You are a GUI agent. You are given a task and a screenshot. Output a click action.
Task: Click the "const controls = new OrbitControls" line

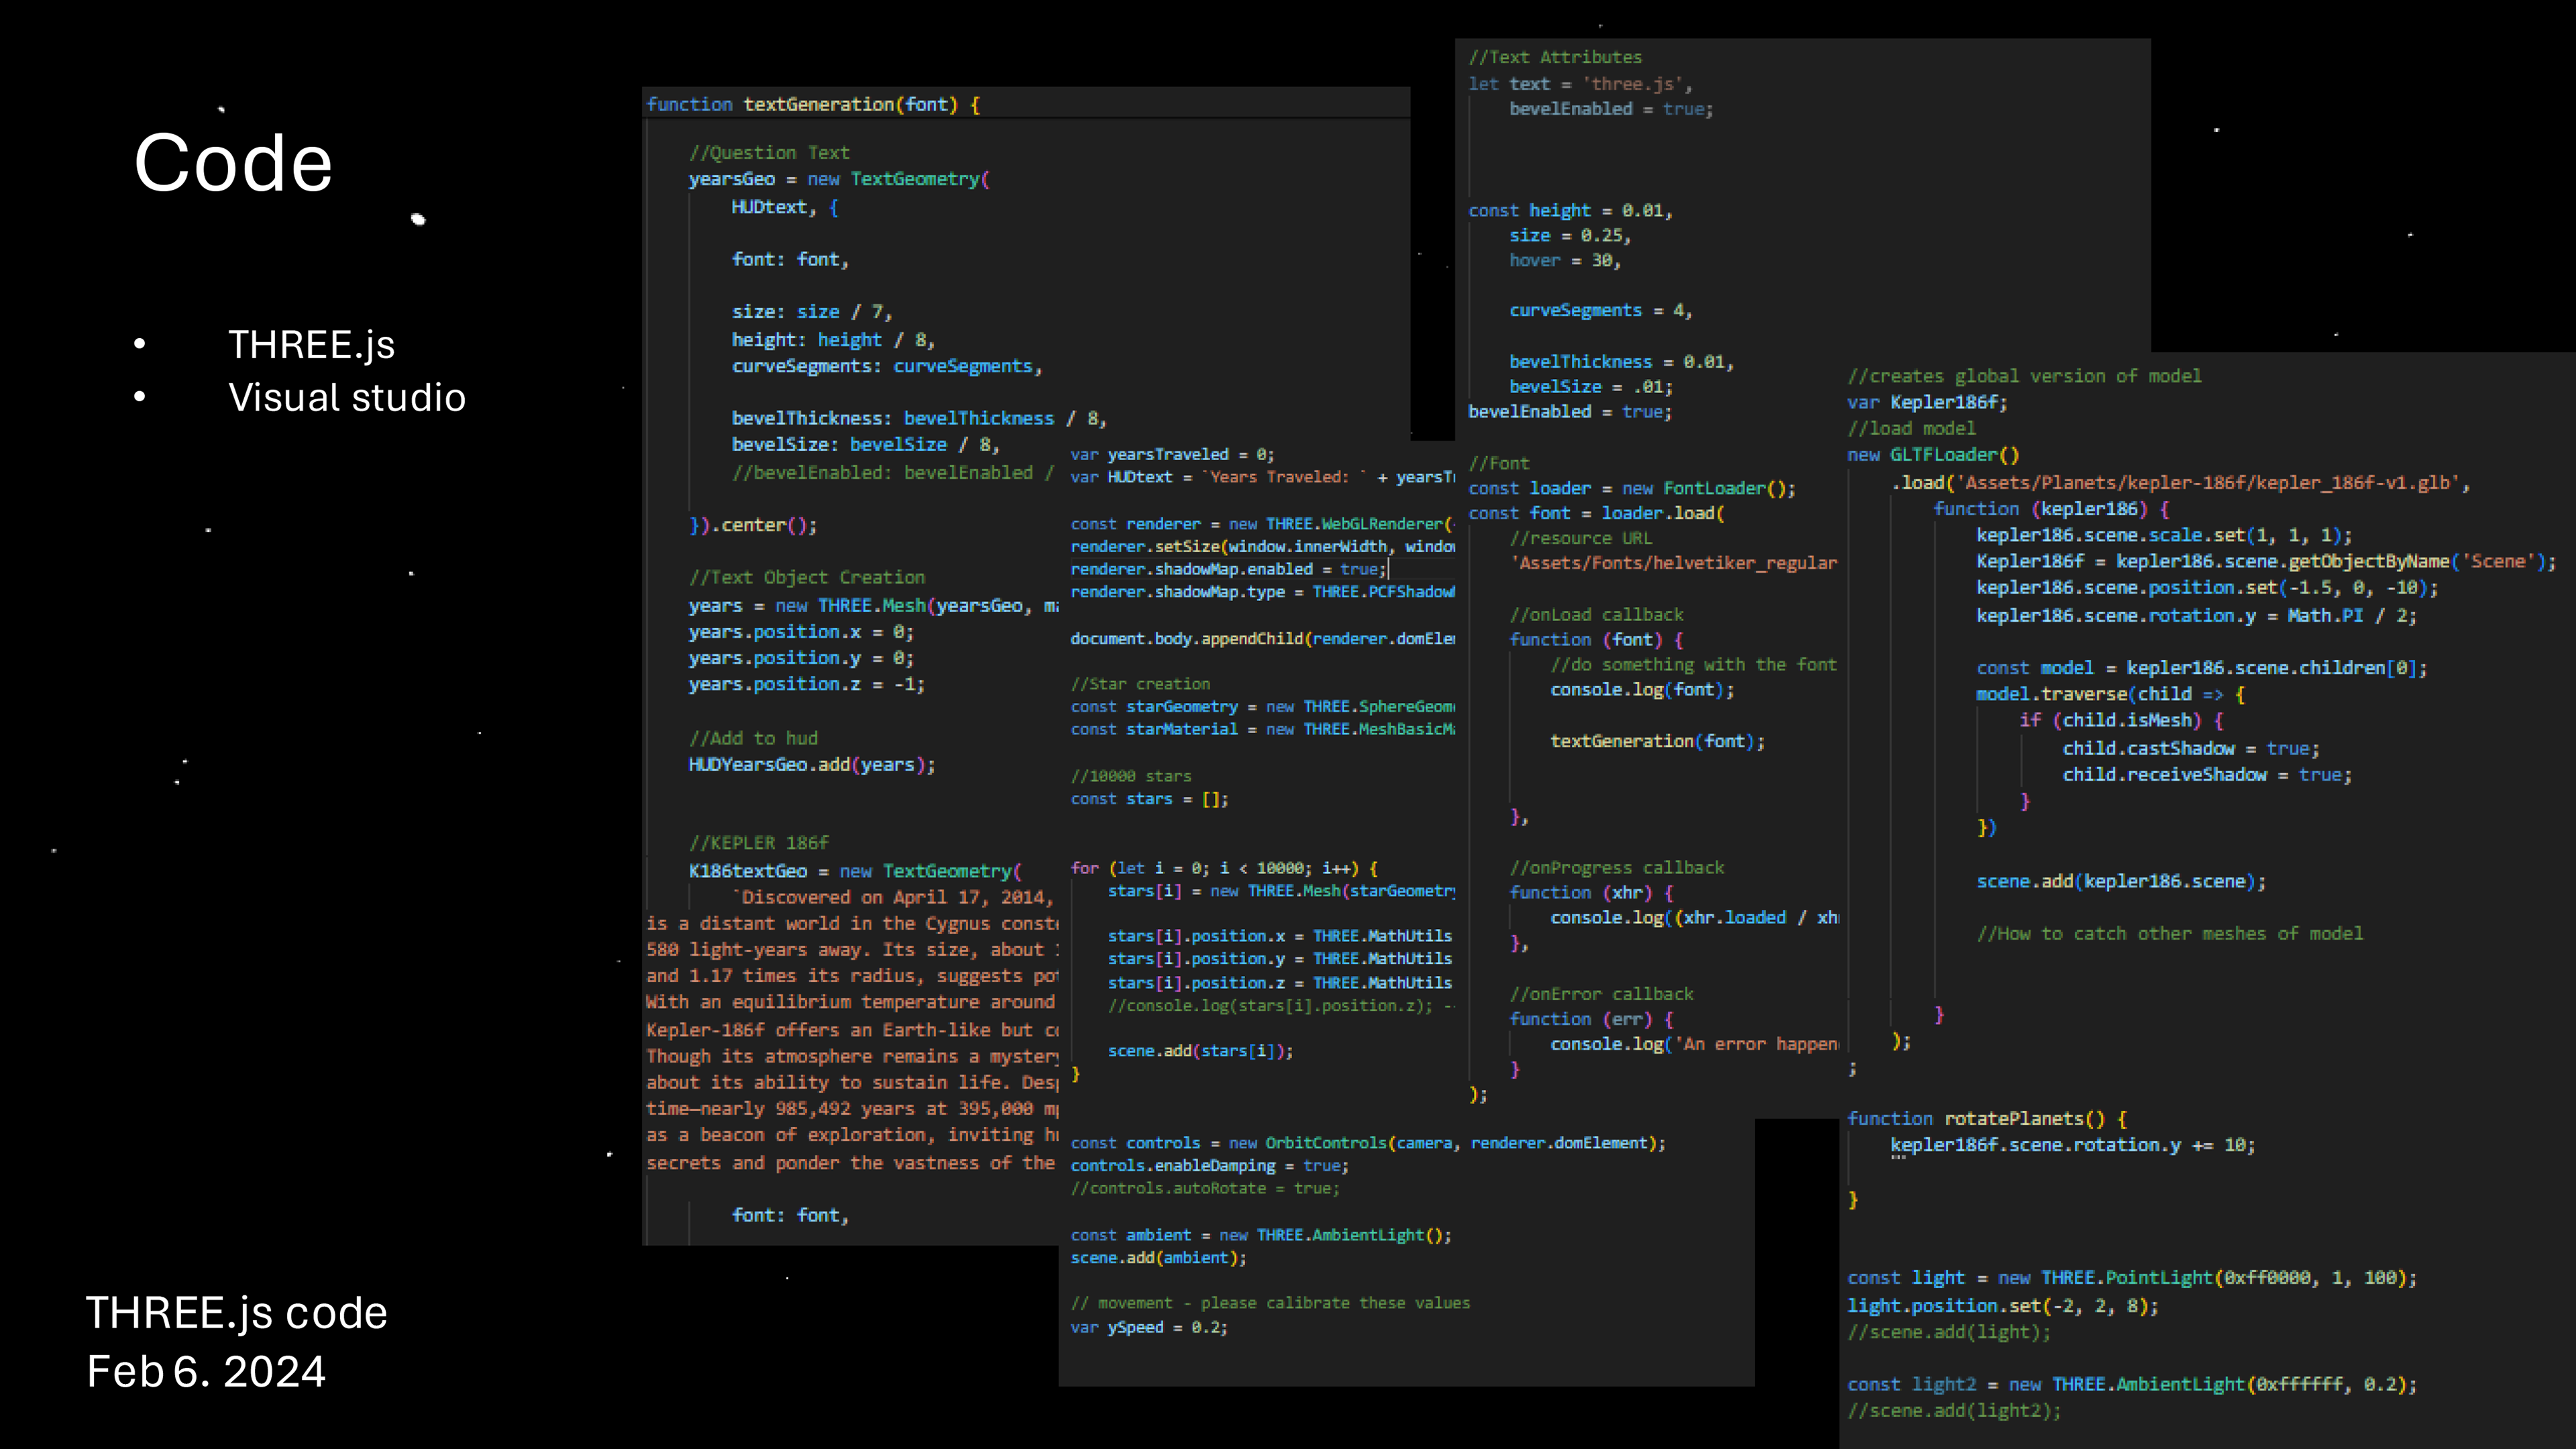pos(1369,1143)
